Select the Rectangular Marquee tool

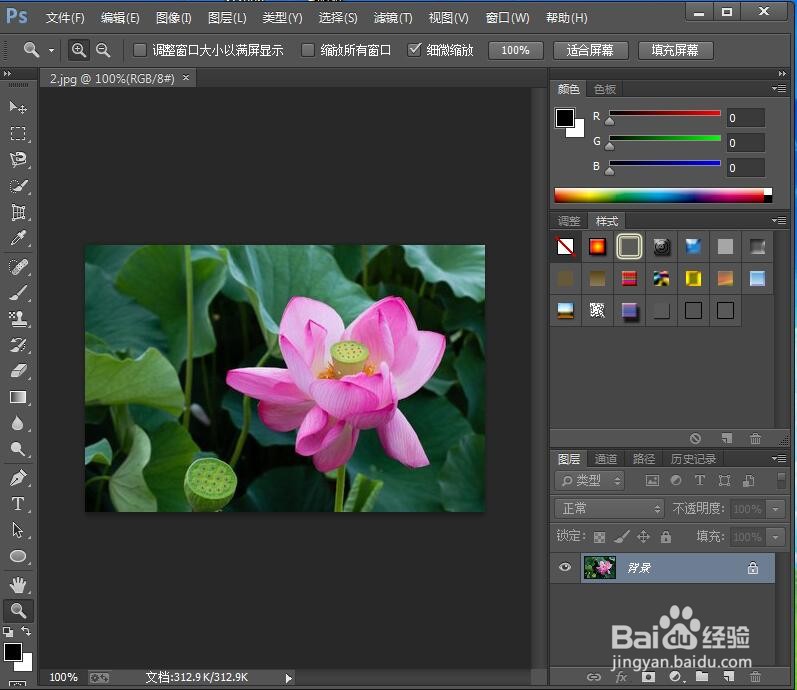coord(18,133)
